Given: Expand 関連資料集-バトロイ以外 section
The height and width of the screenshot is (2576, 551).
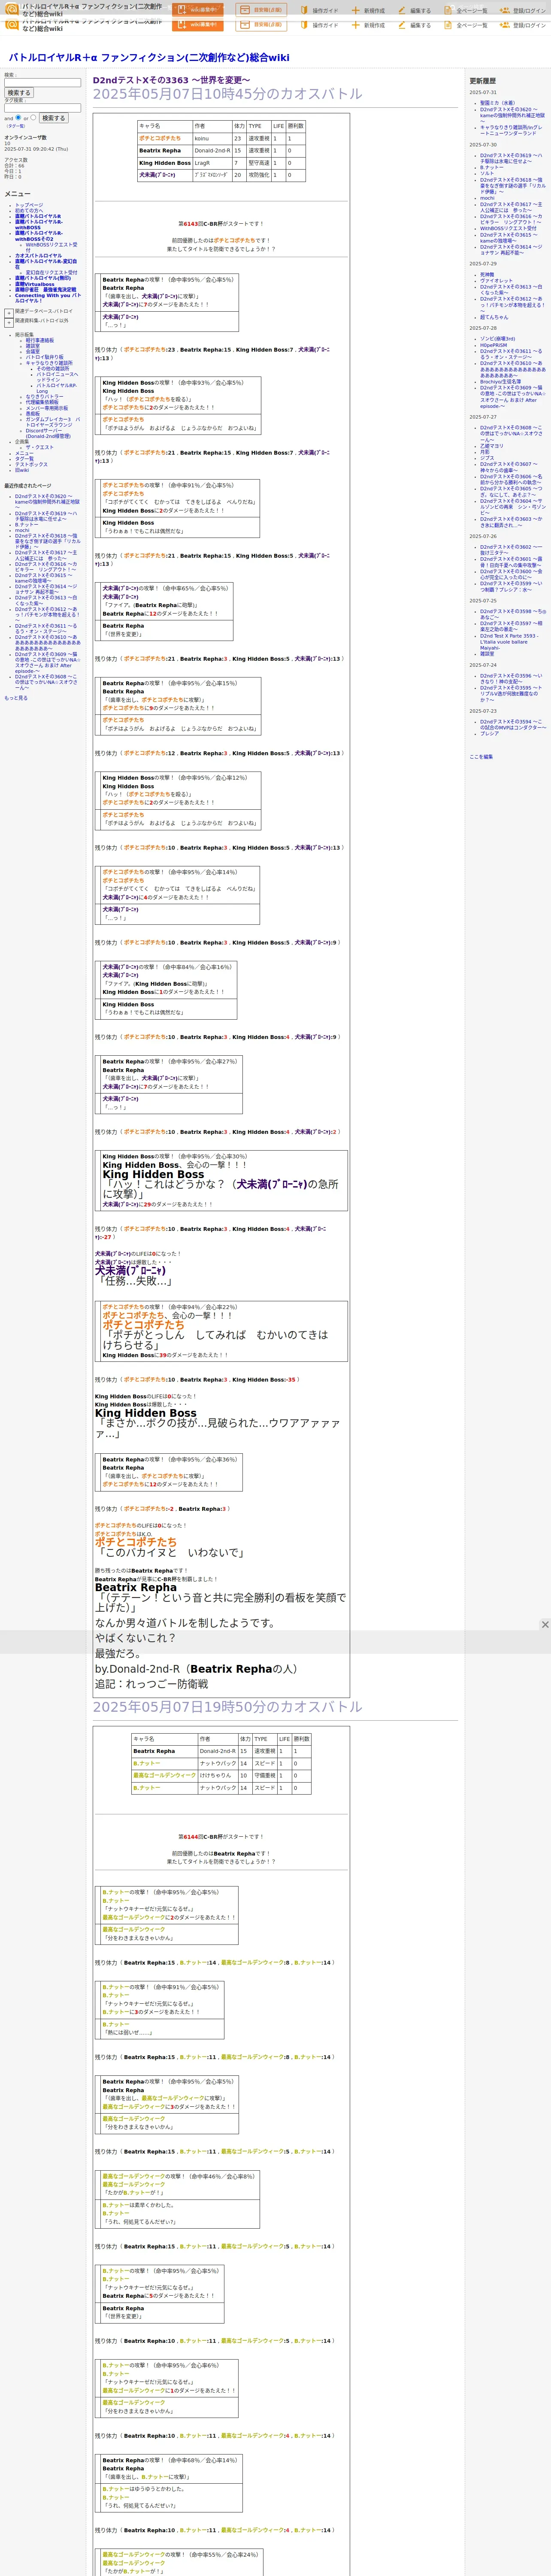Looking at the screenshot, I should [x=9, y=322].
